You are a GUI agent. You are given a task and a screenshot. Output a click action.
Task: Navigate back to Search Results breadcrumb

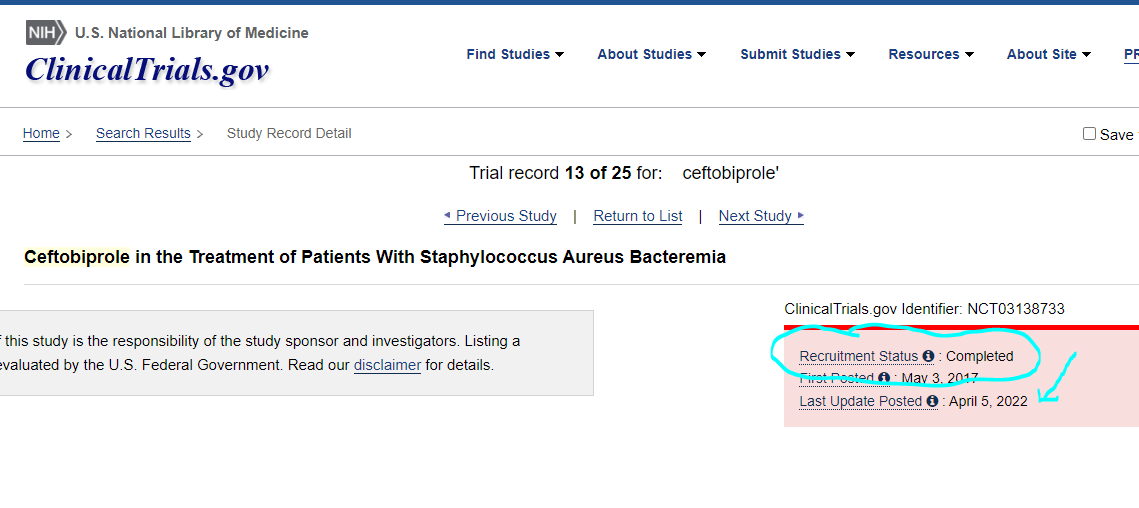[x=143, y=133]
